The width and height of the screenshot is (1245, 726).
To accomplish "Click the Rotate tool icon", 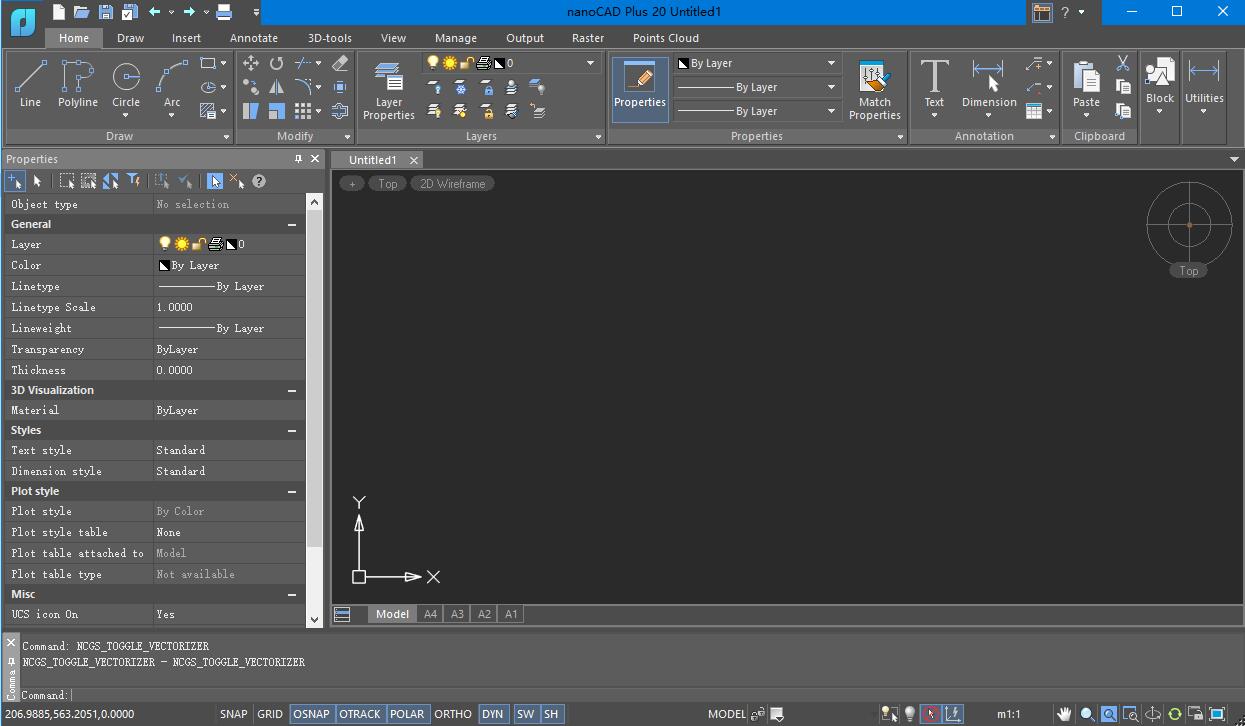I will click(276, 63).
